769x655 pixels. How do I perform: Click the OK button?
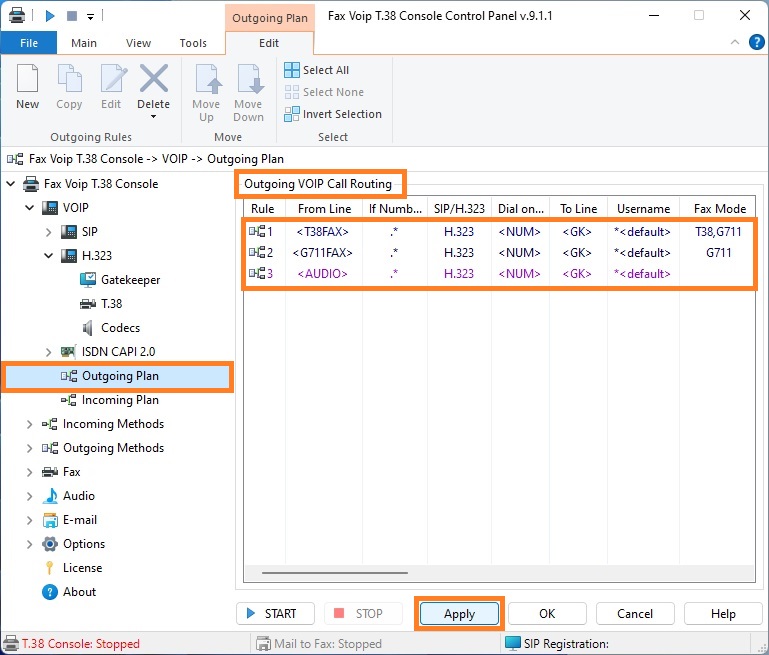click(x=547, y=614)
